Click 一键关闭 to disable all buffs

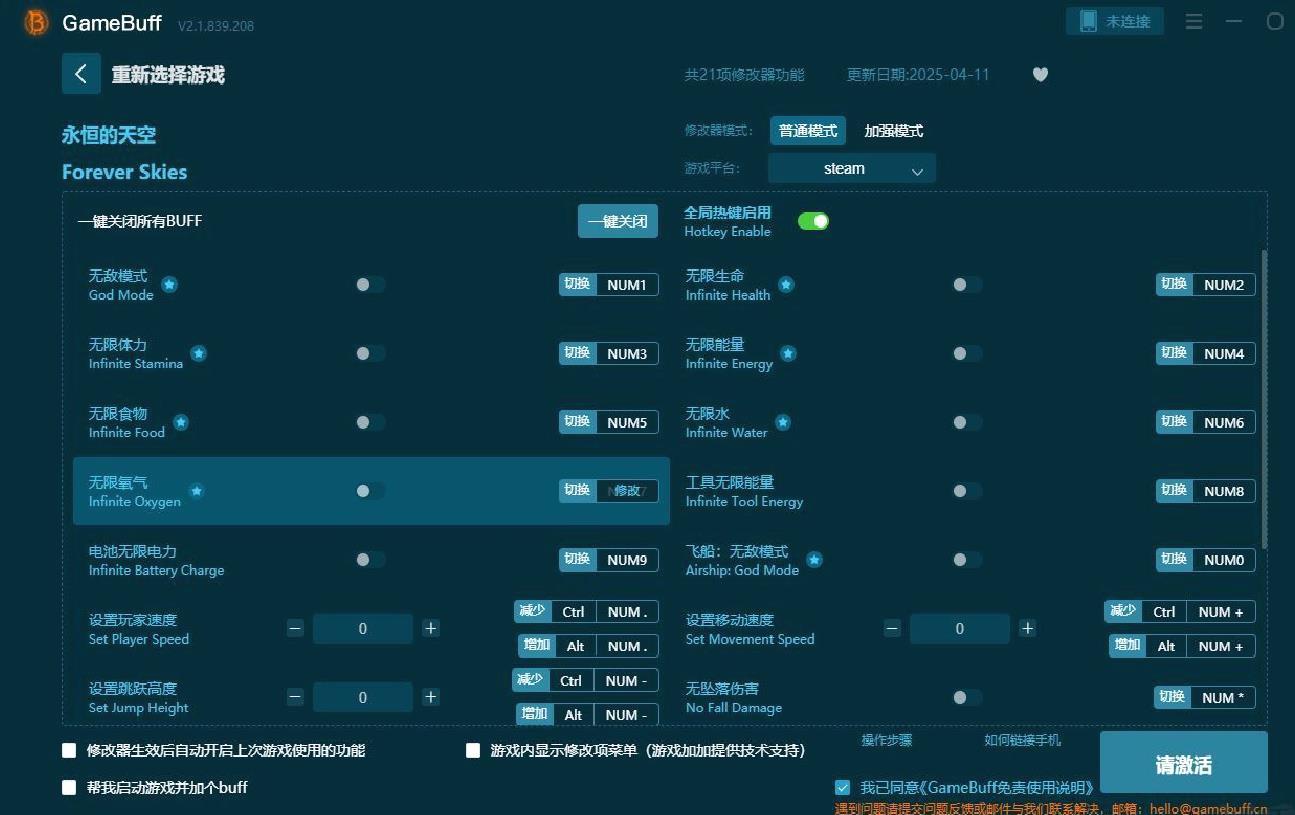click(618, 221)
